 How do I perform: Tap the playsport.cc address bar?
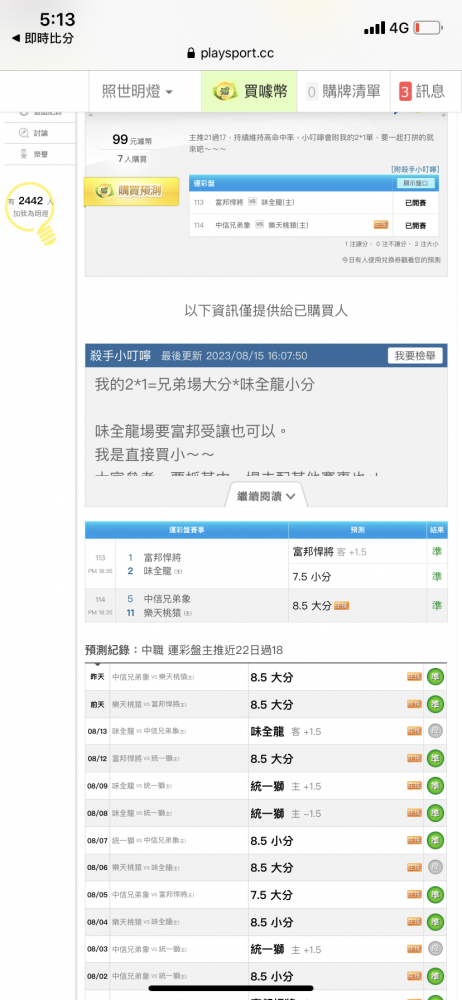pos(231,54)
